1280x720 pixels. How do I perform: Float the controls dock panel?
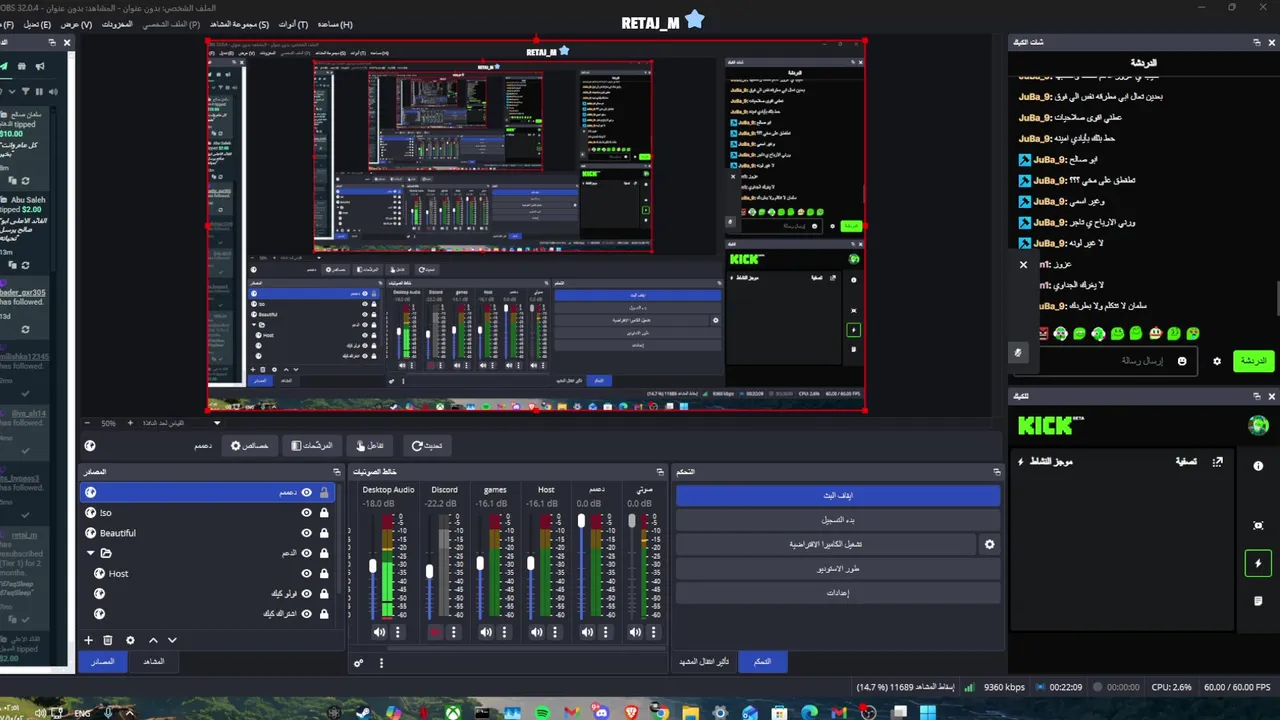[x=996, y=471]
